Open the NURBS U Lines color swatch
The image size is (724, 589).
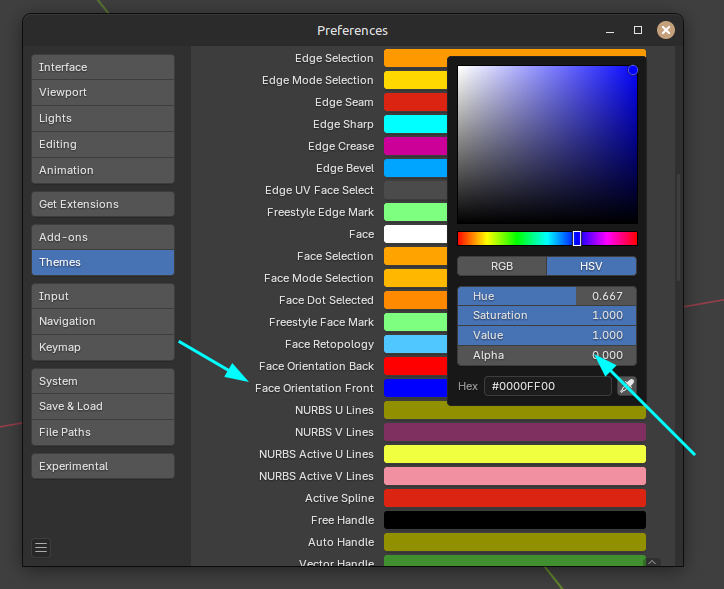(514, 410)
